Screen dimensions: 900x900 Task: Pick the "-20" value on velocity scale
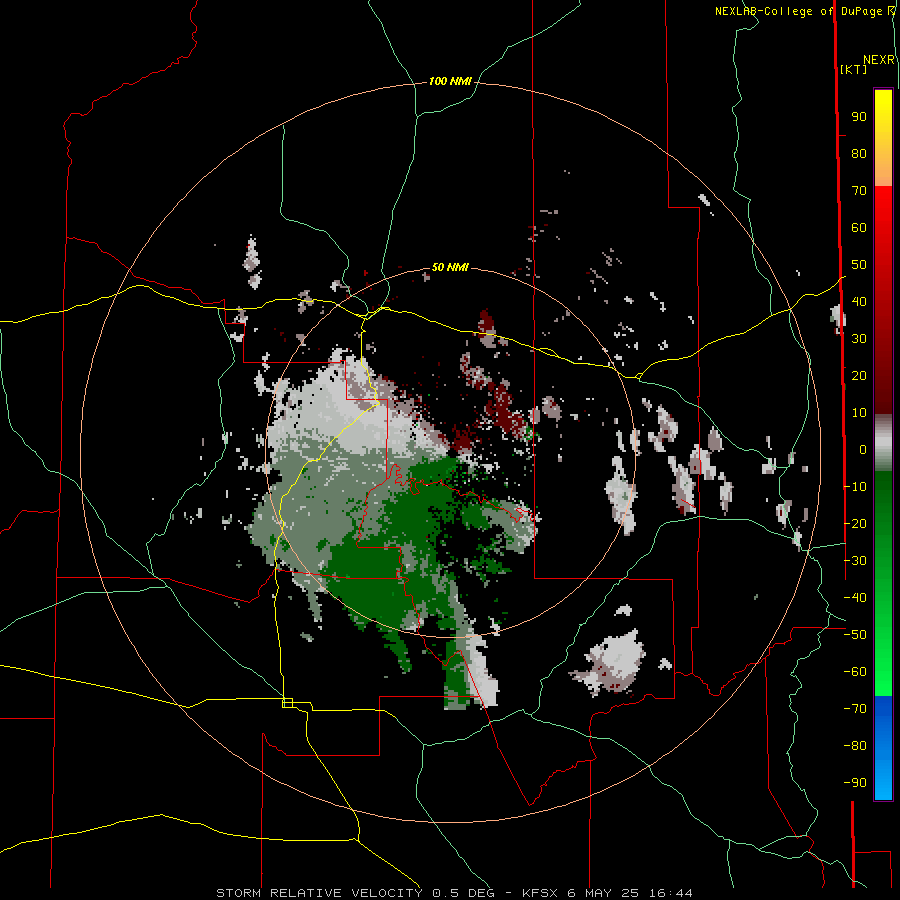click(855, 524)
